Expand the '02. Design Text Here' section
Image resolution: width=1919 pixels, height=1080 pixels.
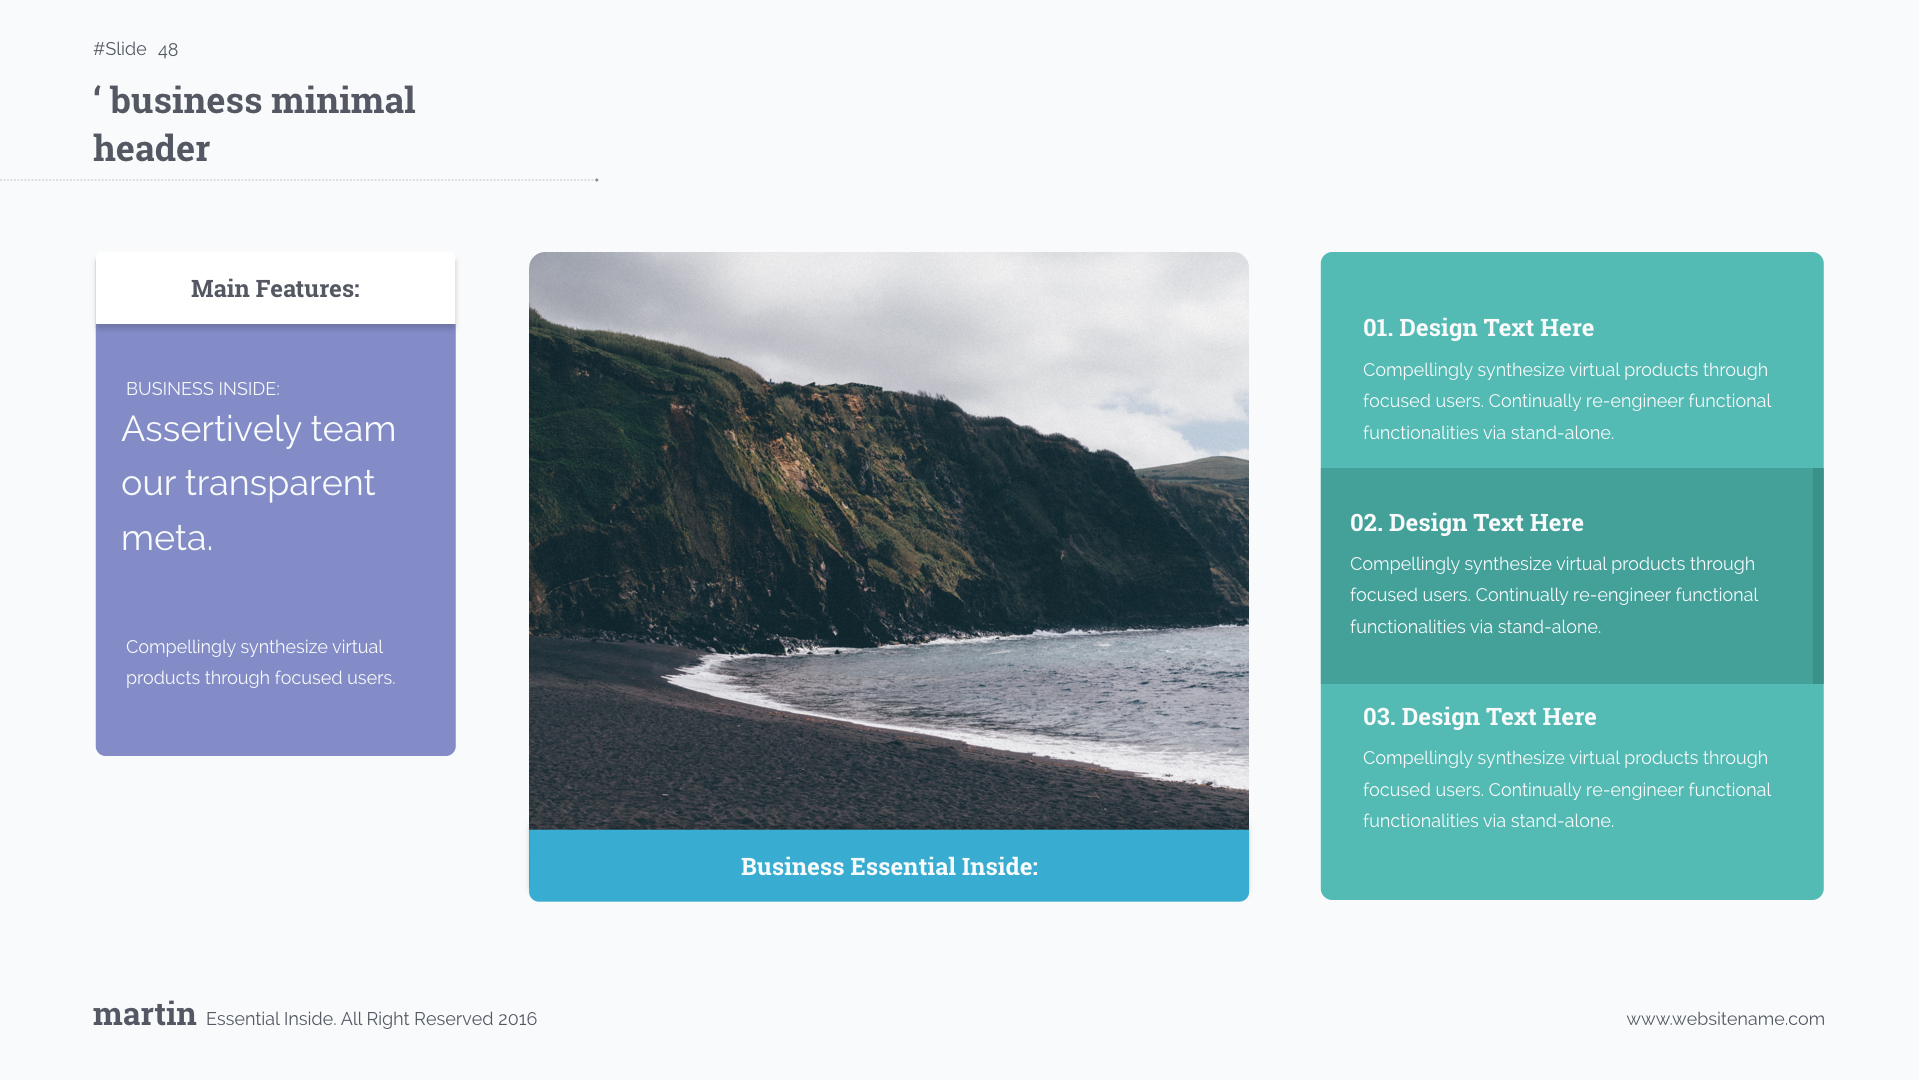(1466, 522)
